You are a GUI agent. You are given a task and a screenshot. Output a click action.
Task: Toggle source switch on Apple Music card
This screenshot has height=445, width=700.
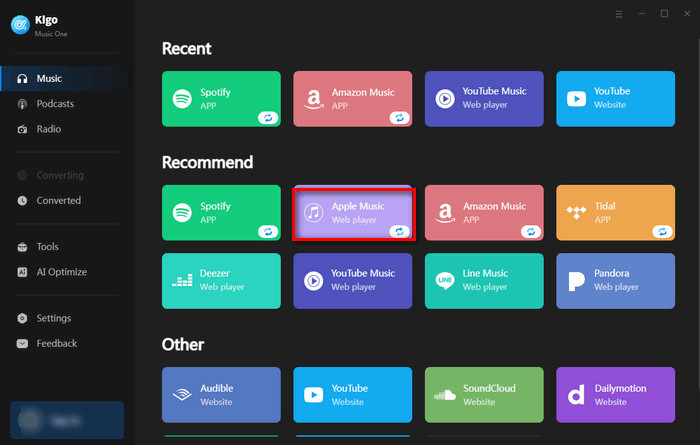pos(399,232)
